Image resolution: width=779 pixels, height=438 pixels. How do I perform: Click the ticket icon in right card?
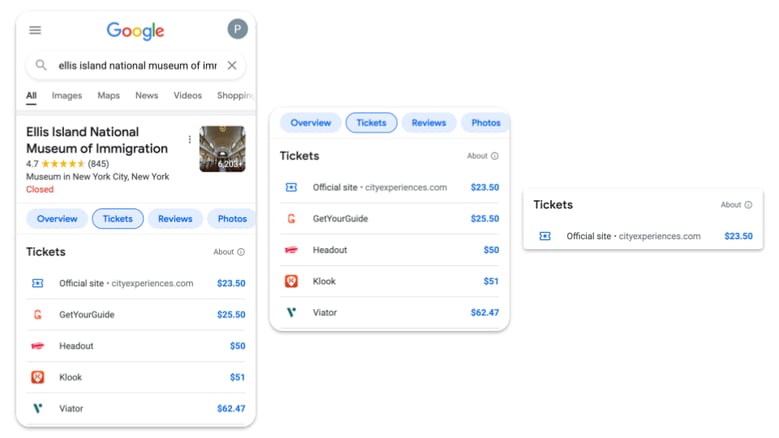[545, 236]
